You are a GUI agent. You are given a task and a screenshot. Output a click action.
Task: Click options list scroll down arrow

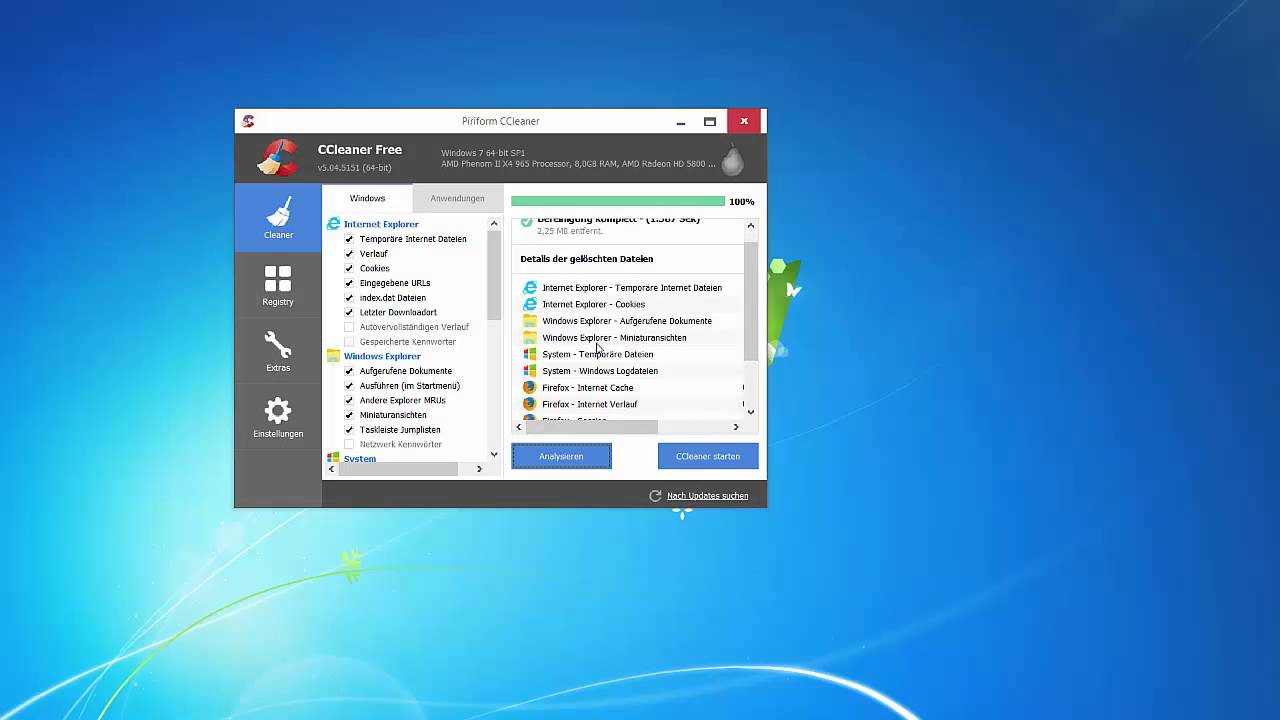494,454
